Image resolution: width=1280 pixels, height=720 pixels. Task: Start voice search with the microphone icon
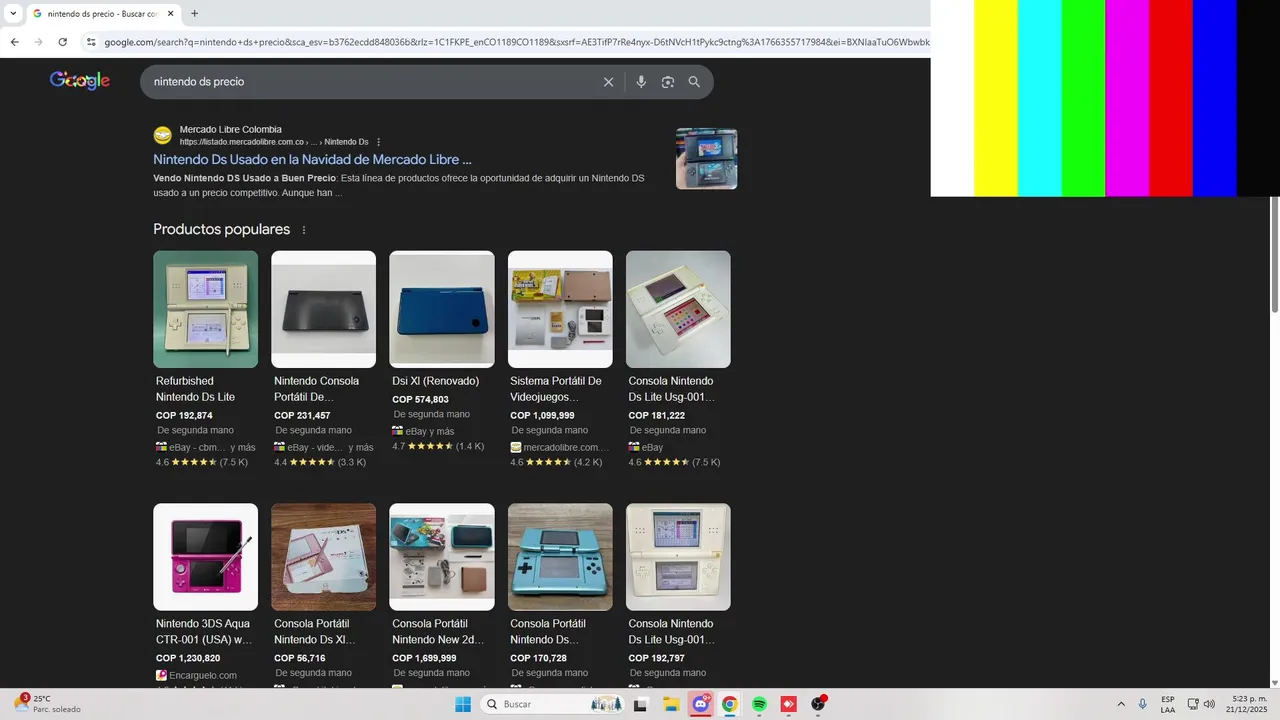coord(641,82)
